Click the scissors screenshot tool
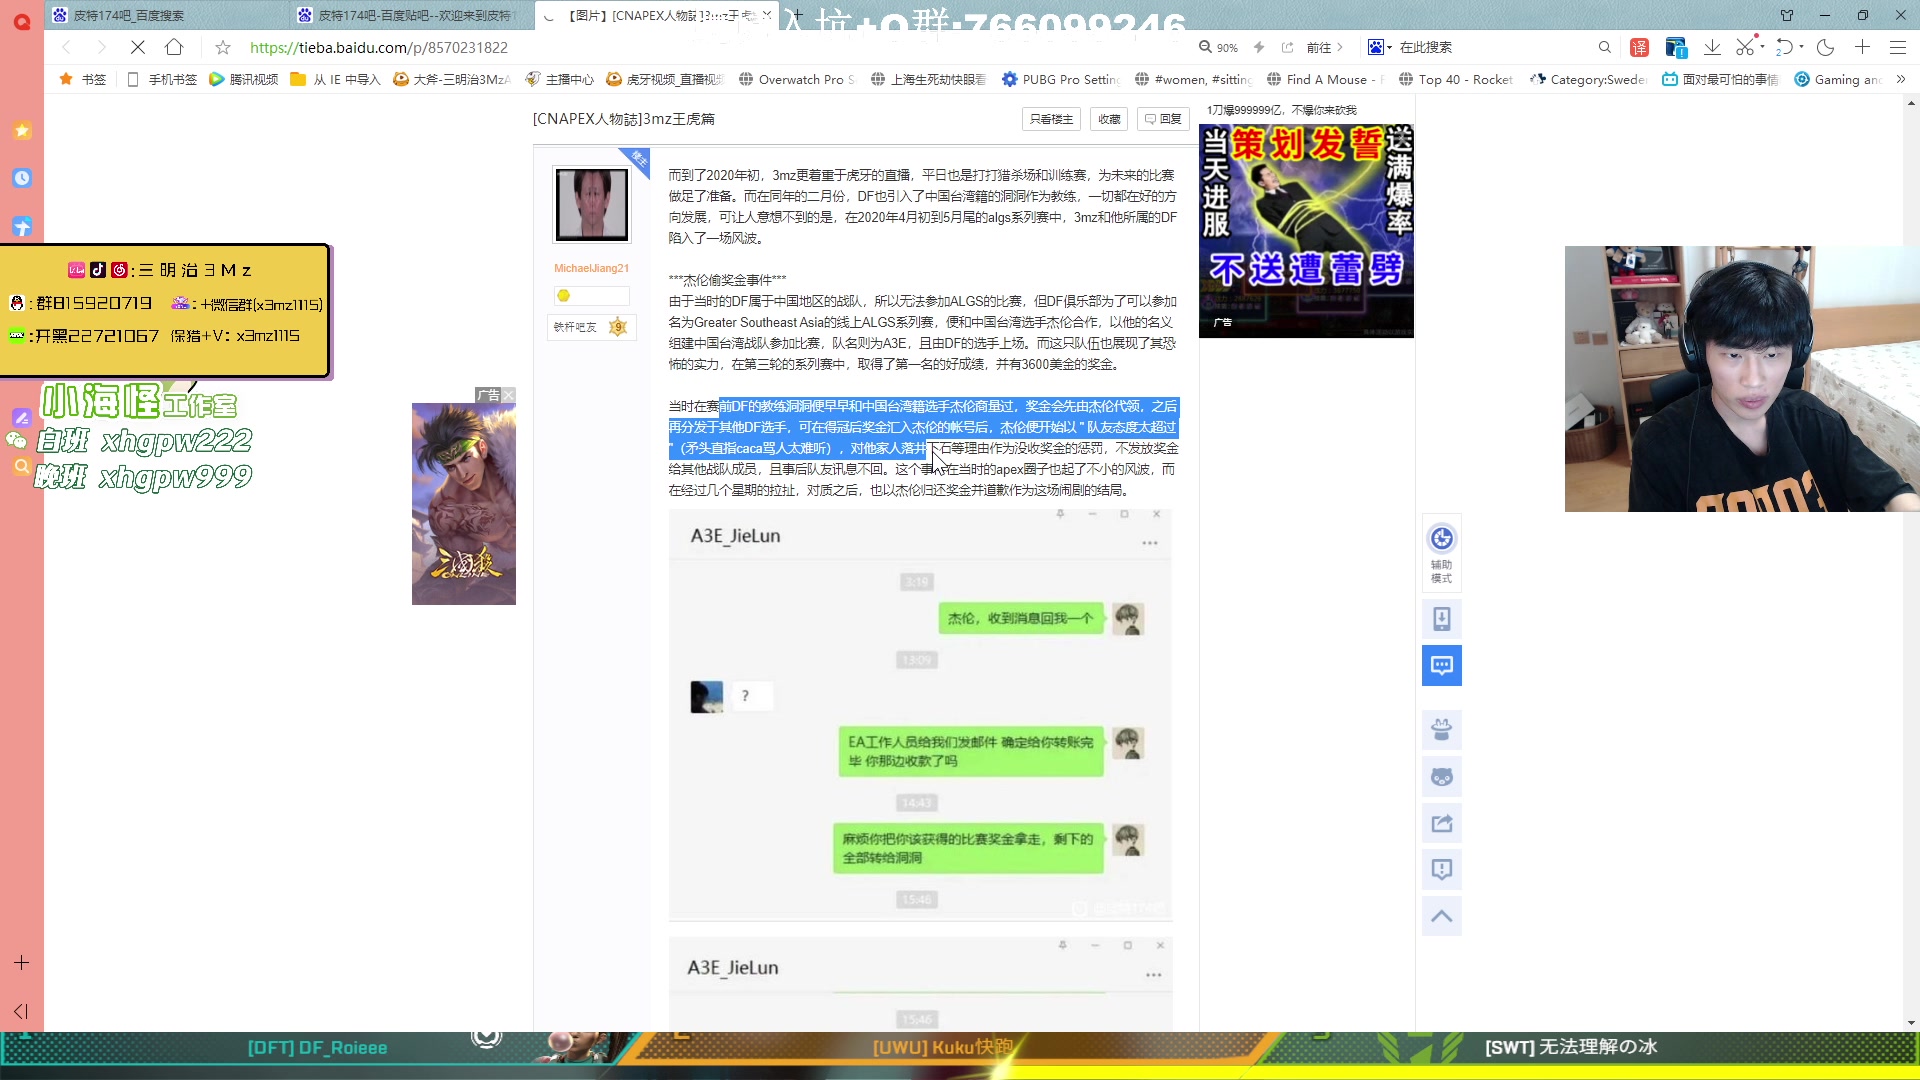 (1745, 47)
